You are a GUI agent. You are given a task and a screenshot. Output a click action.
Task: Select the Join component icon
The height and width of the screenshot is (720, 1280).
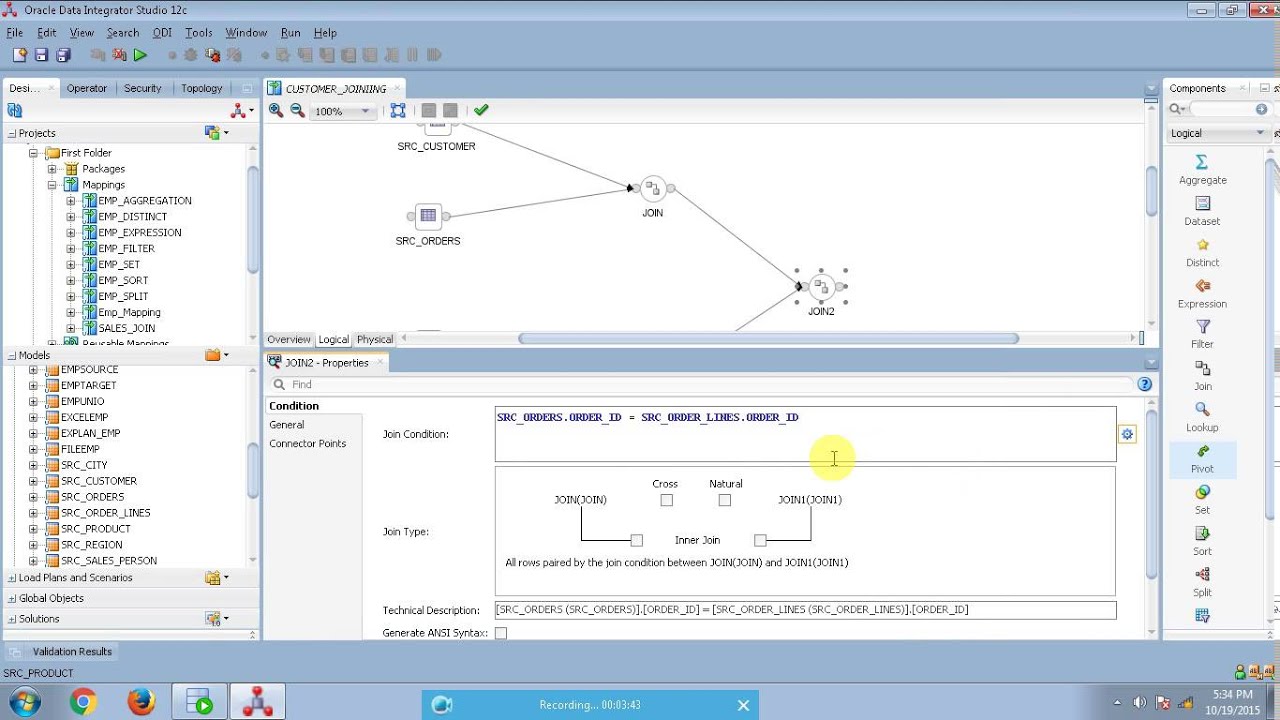coord(1202,368)
